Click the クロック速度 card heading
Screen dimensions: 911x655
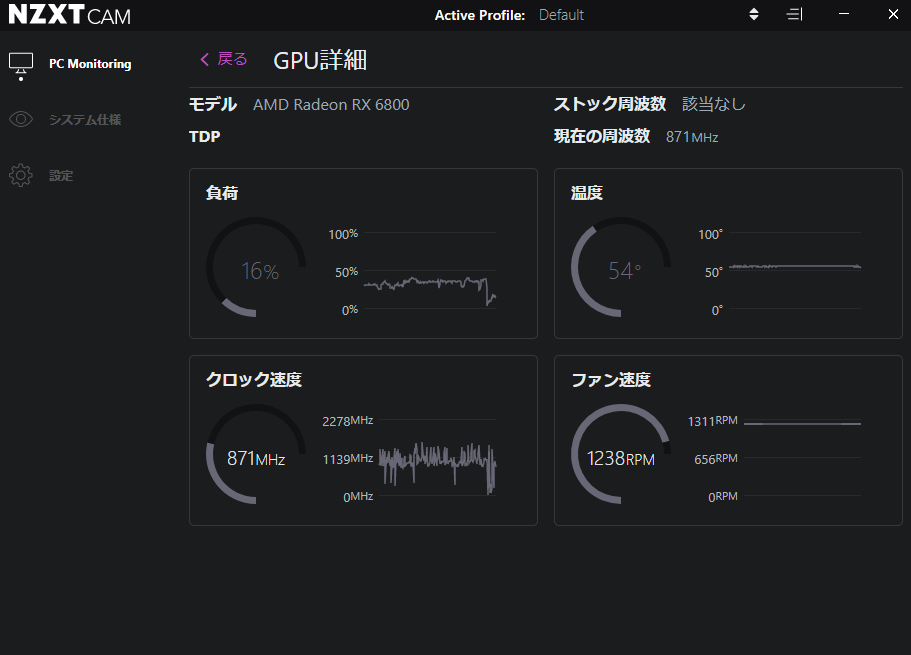(x=254, y=380)
